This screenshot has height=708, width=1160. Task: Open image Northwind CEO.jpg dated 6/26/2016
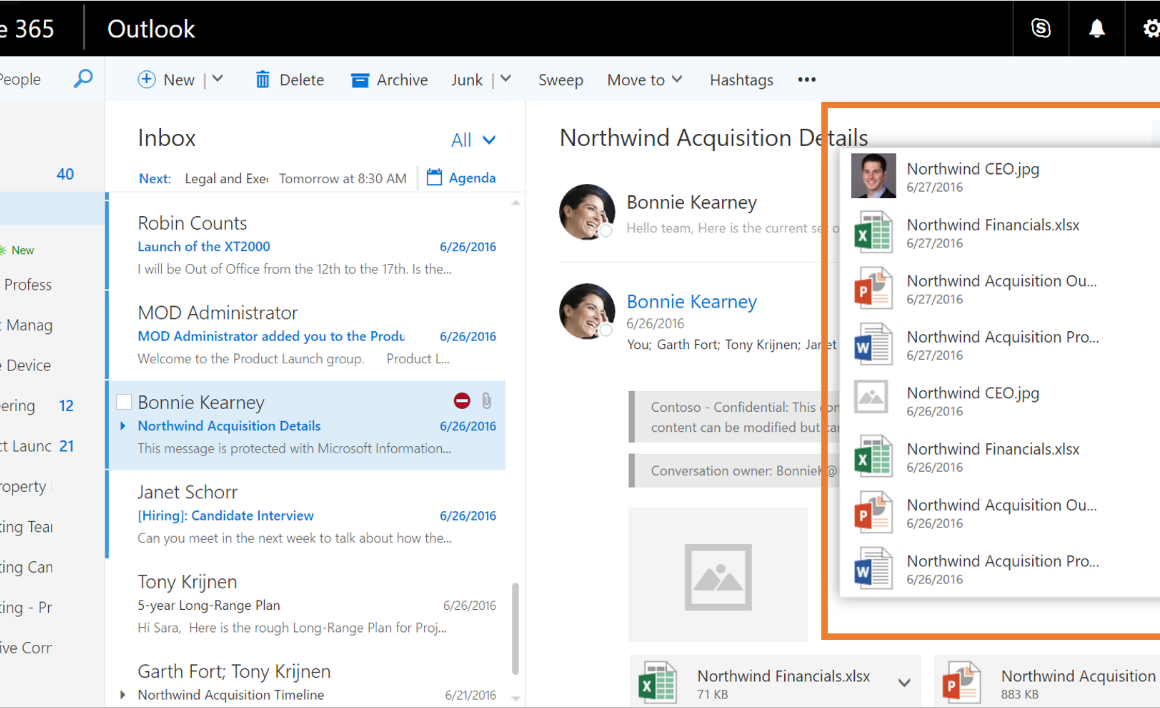(x=999, y=400)
